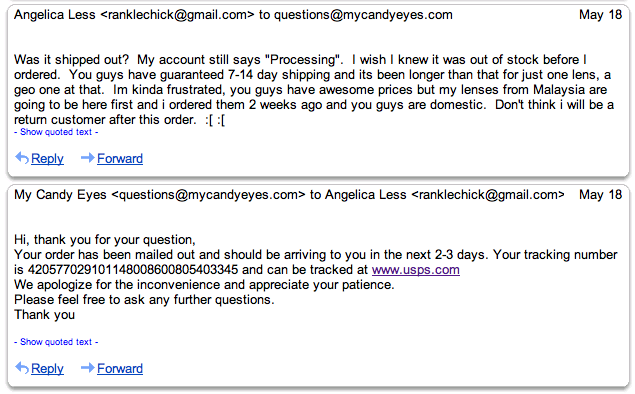Click the forward arrow icon under Angelica's message

click(x=88, y=158)
